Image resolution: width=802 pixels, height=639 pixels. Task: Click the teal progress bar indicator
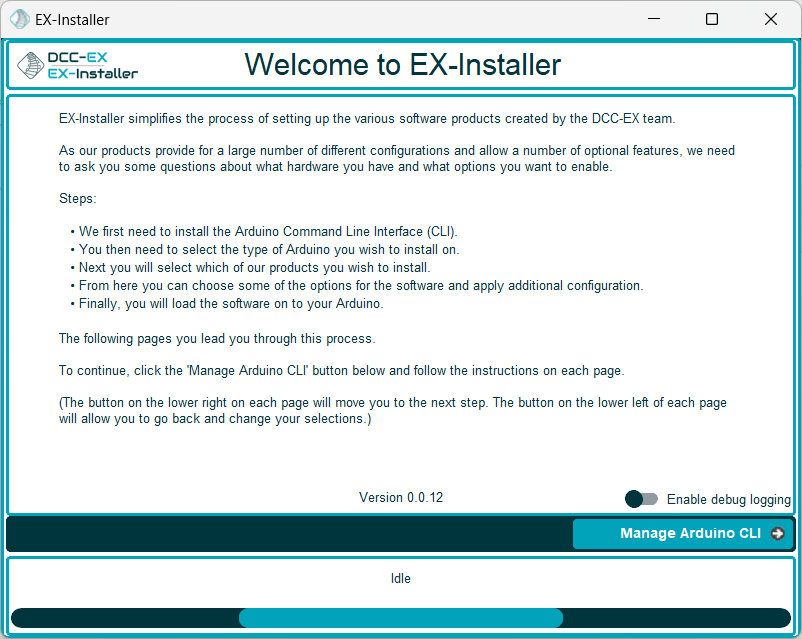[400, 618]
